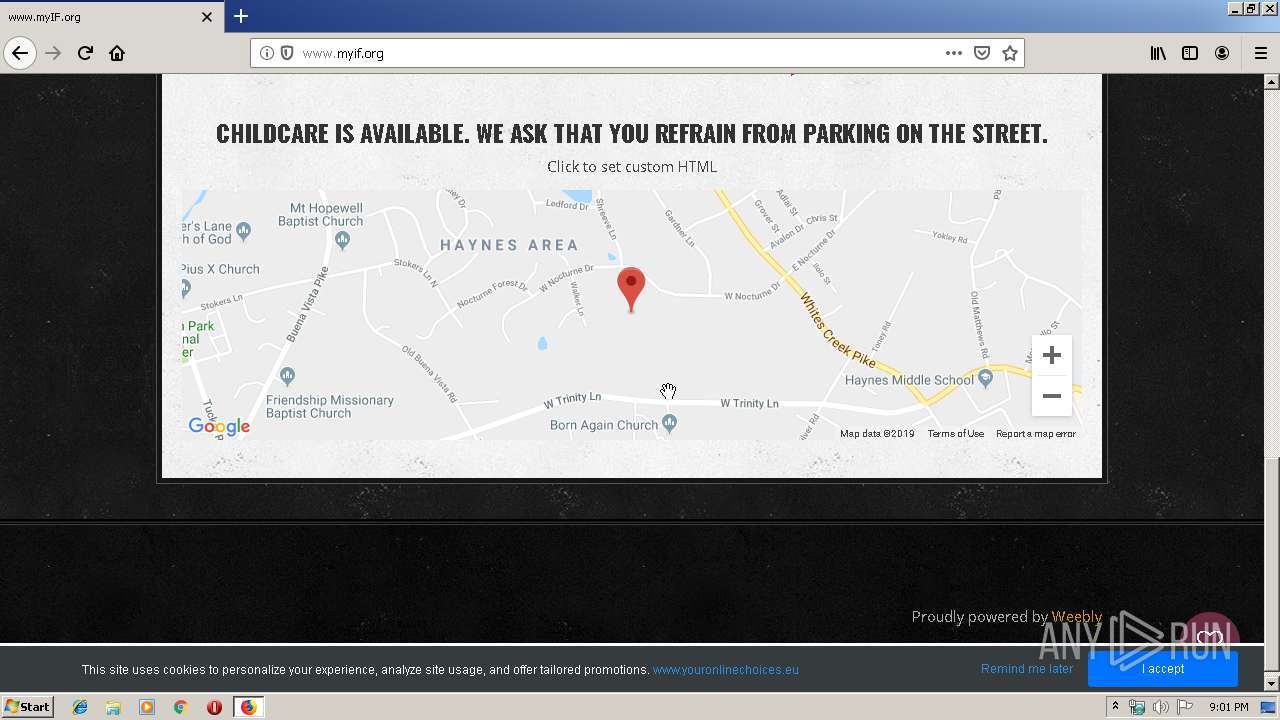Open File Explorer from taskbar
1280x720 pixels.
pyautogui.click(x=113, y=707)
